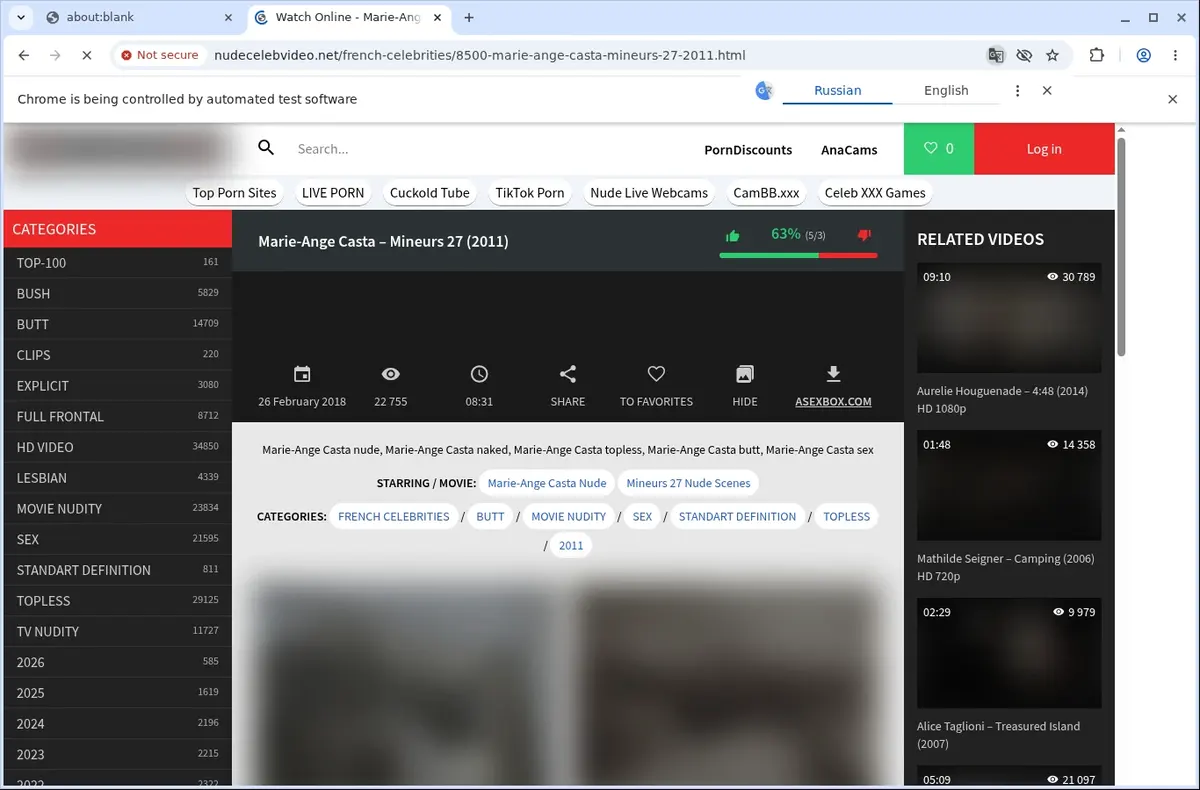Select 2026 in the categories list

117,662
